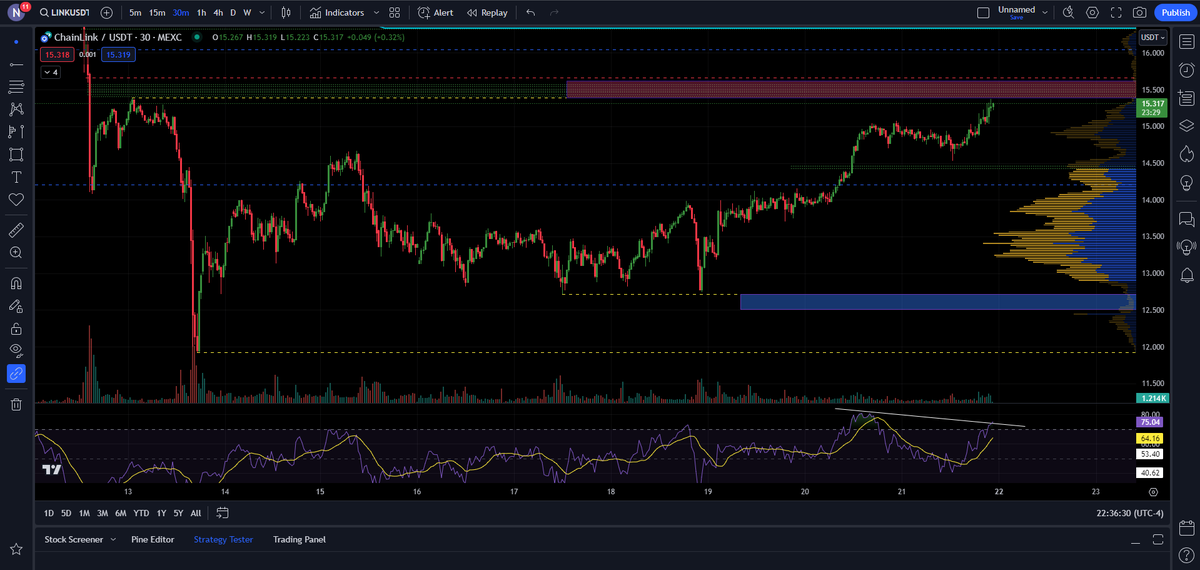This screenshot has width=1200, height=570.
Task: Open the Go to date calendar icon
Action: pyautogui.click(x=222, y=513)
